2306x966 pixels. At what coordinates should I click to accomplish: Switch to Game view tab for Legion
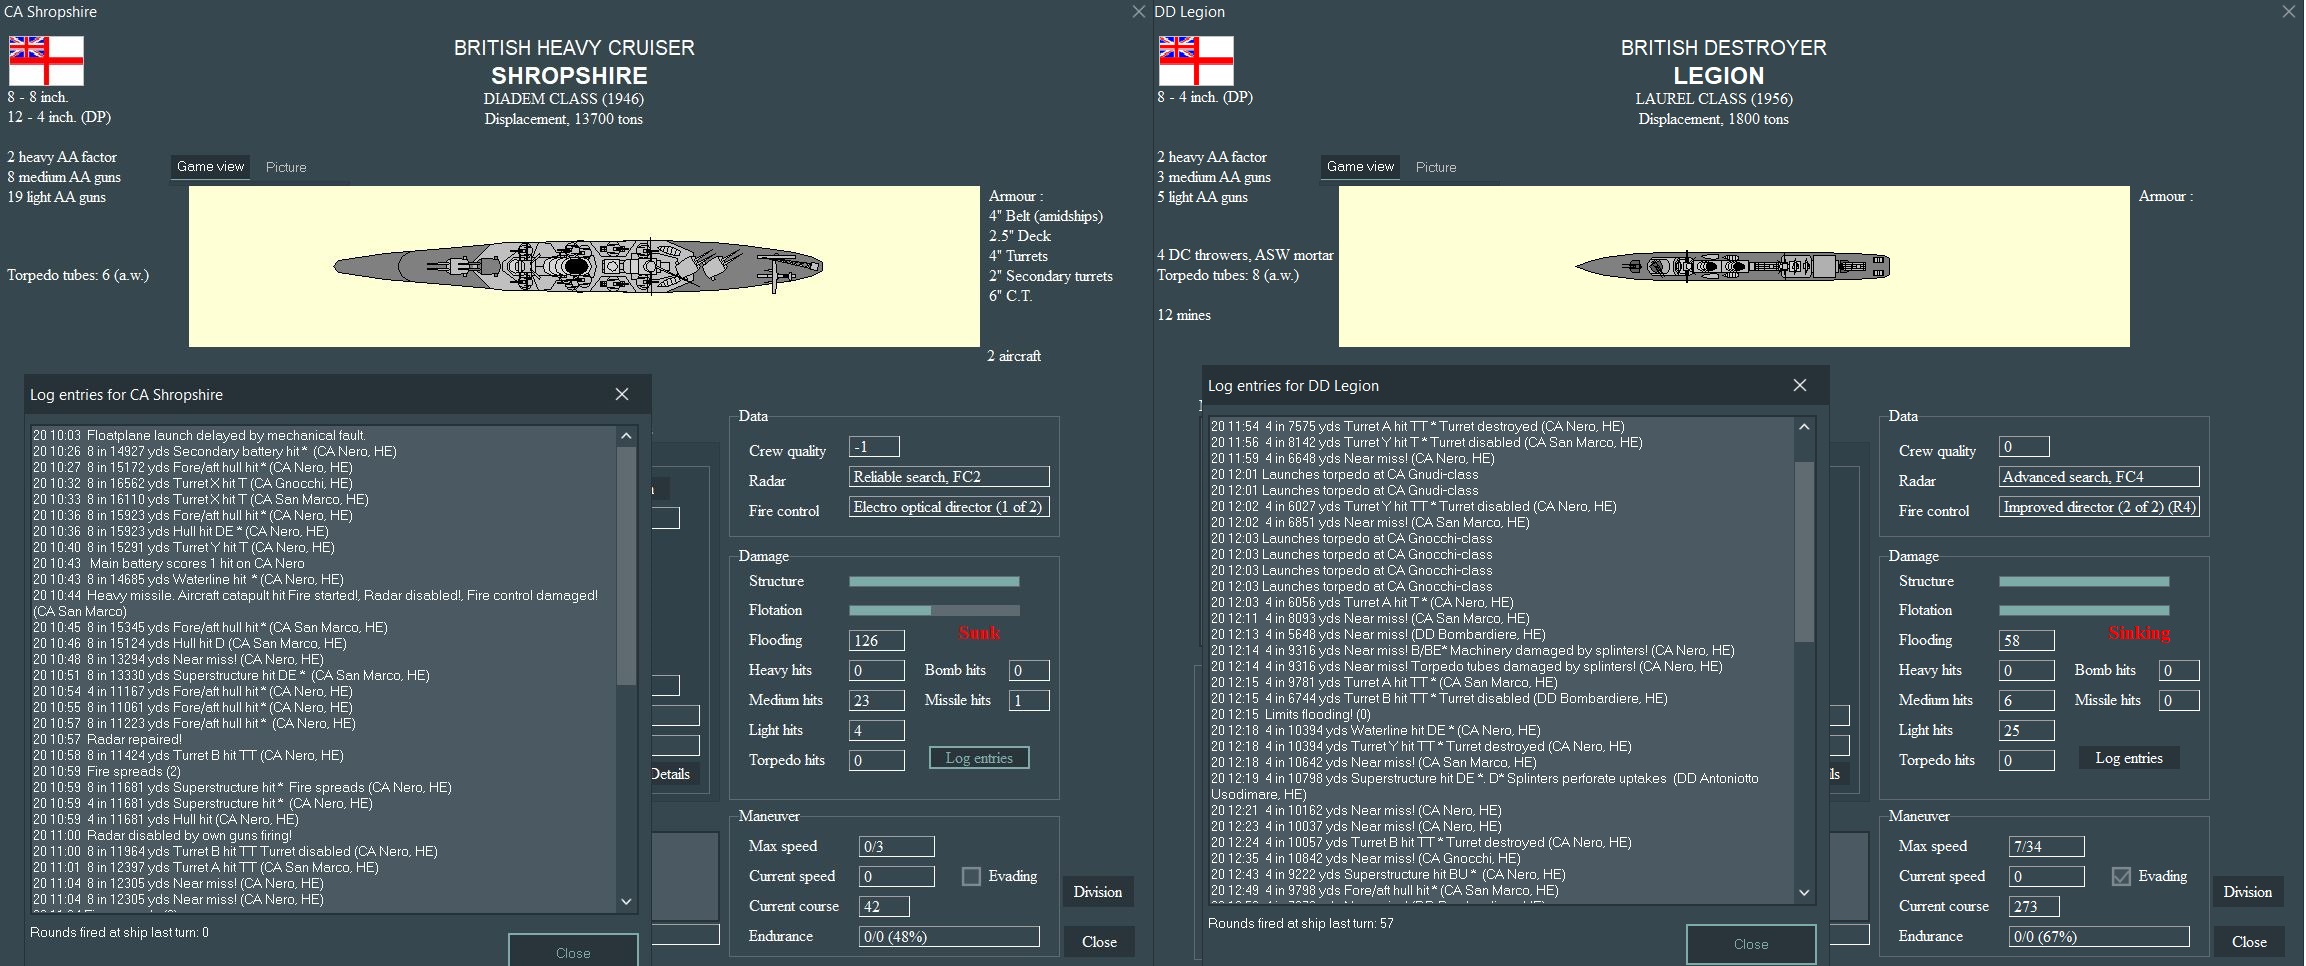coord(1360,167)
